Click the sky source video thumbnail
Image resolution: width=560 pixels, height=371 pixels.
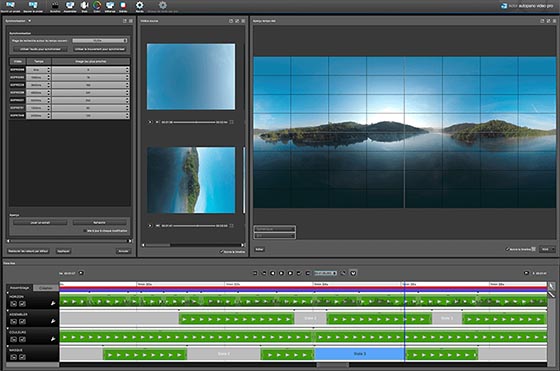pyautogui.click(x=191, y=77)
